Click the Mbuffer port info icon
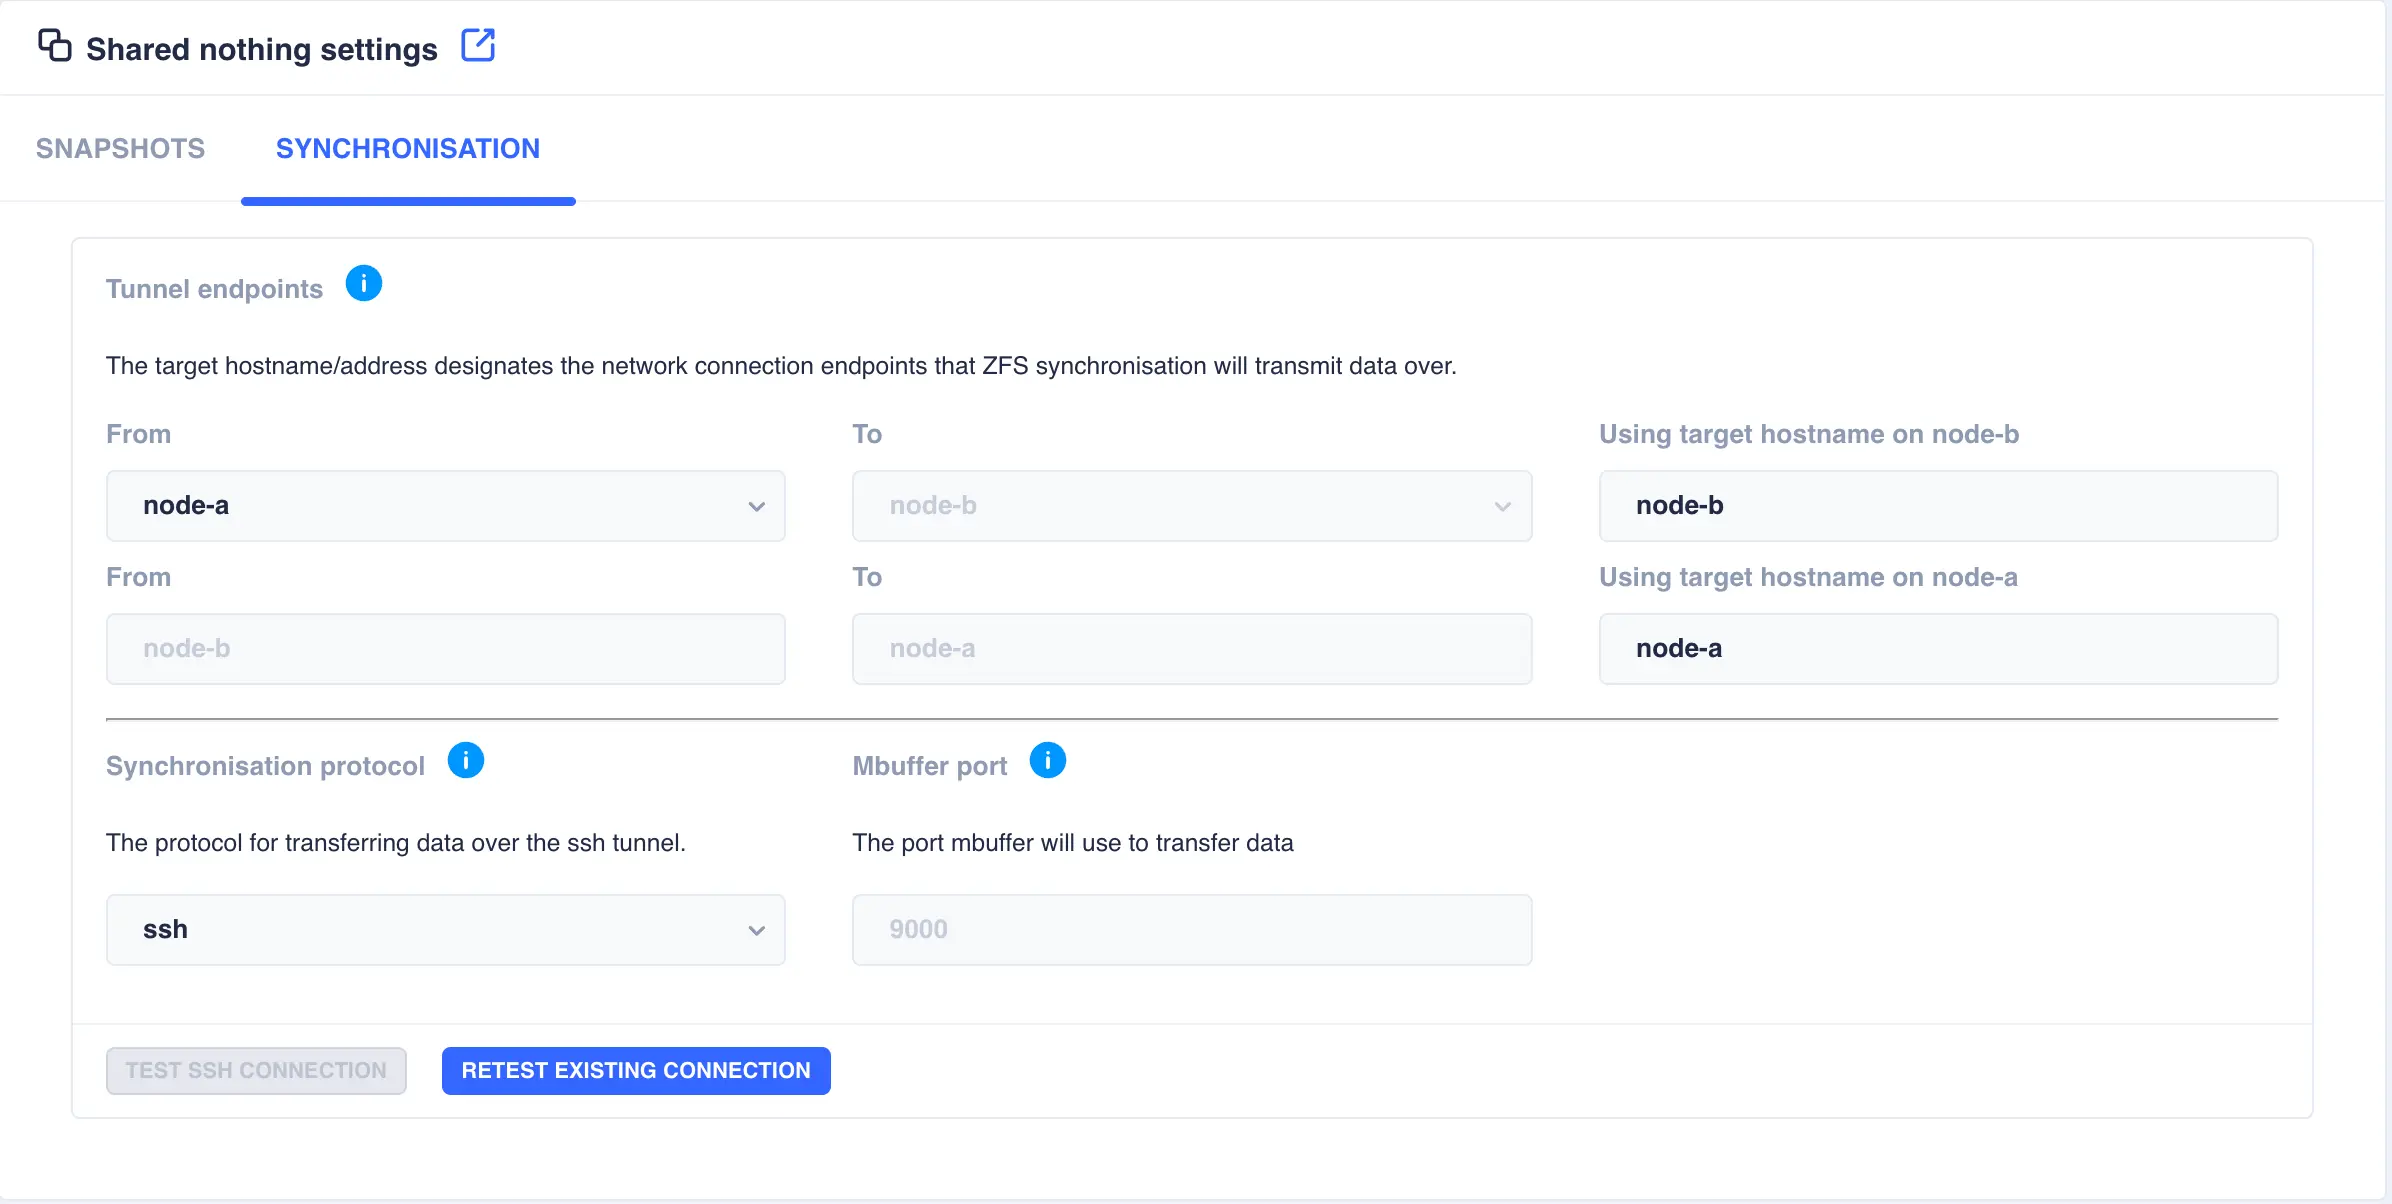2392x1204 pixels. [x=1047, y=760]
